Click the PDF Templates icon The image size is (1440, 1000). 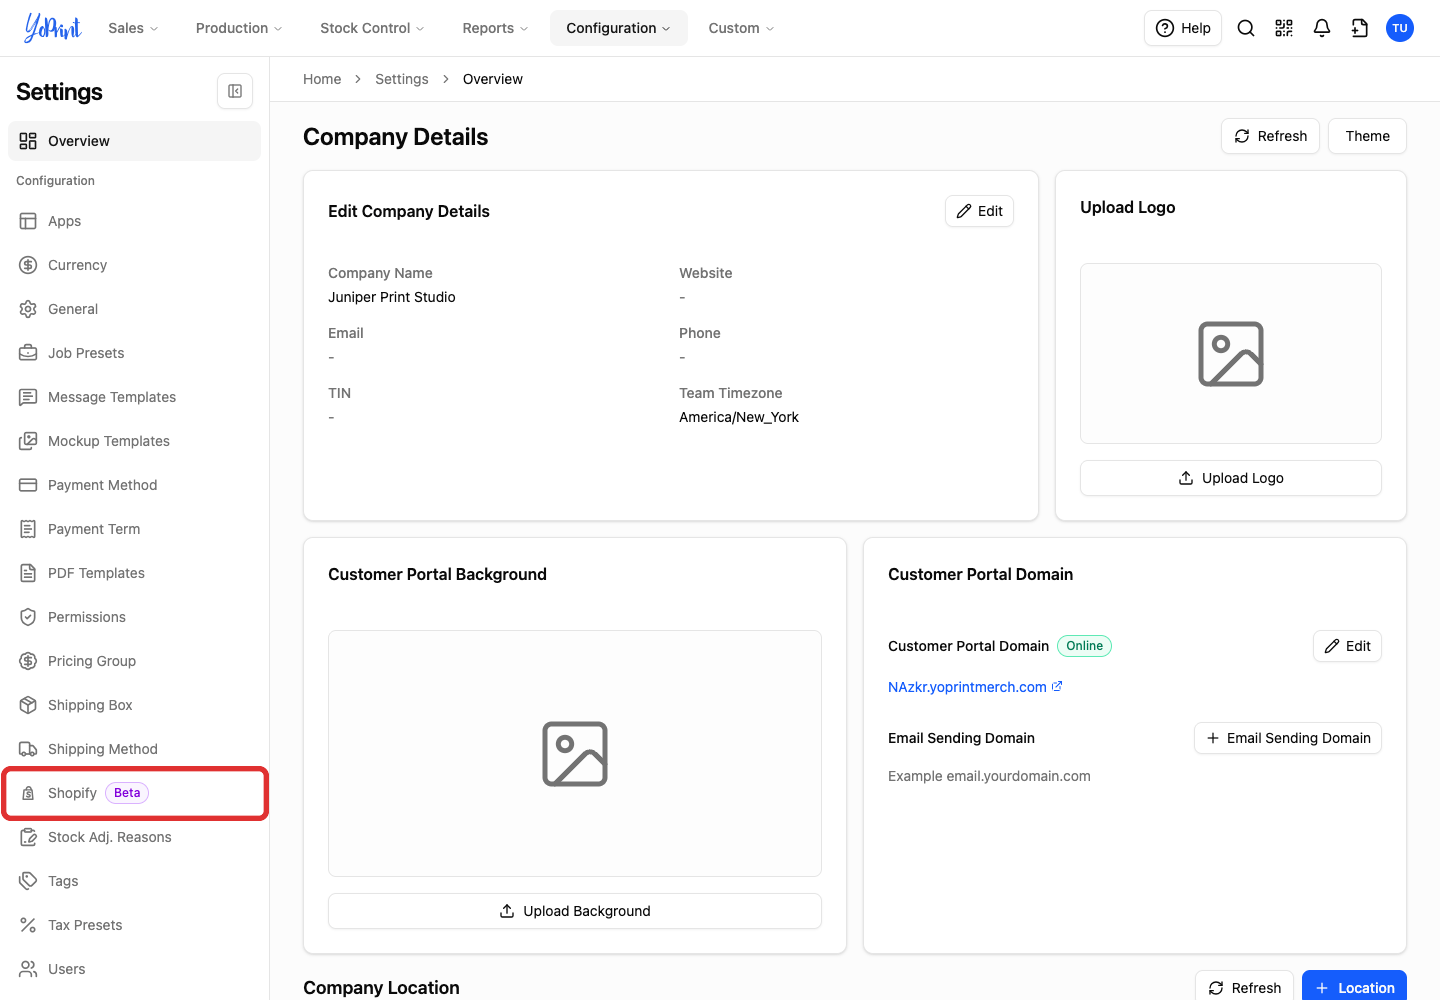(x=28, y=573)
